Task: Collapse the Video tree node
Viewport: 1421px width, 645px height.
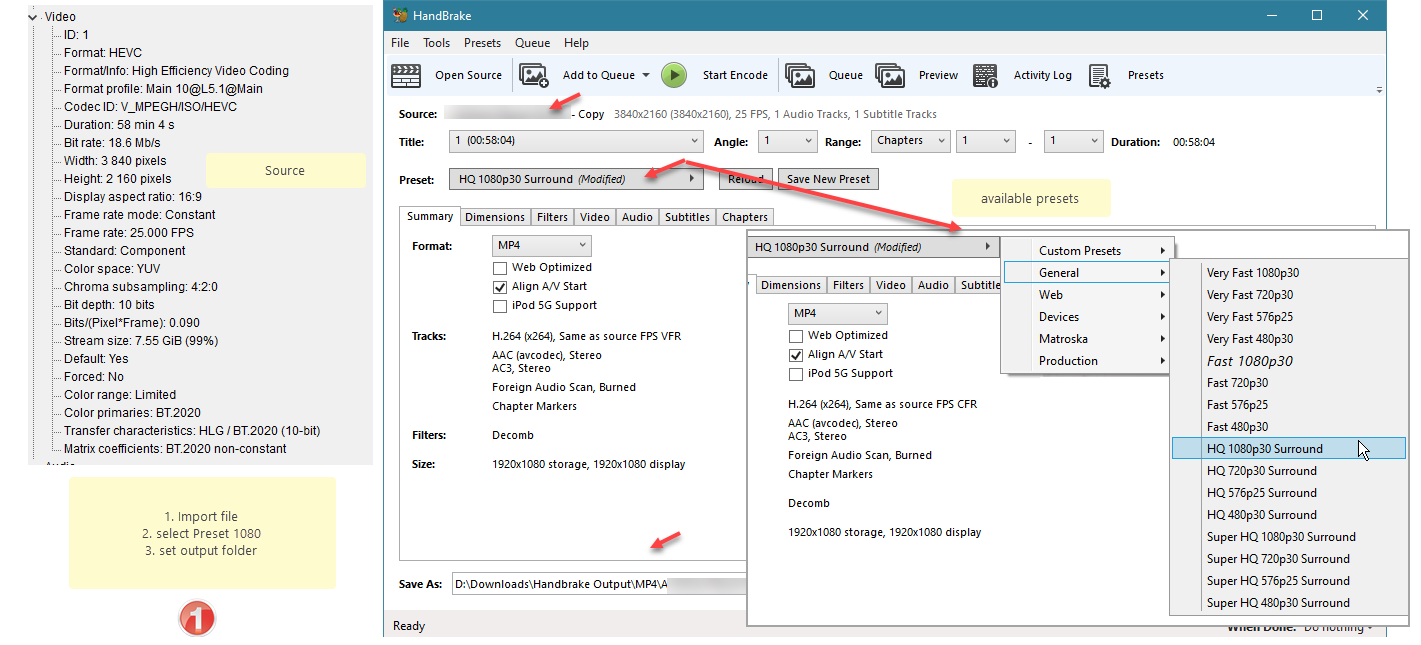Action: 32,17
